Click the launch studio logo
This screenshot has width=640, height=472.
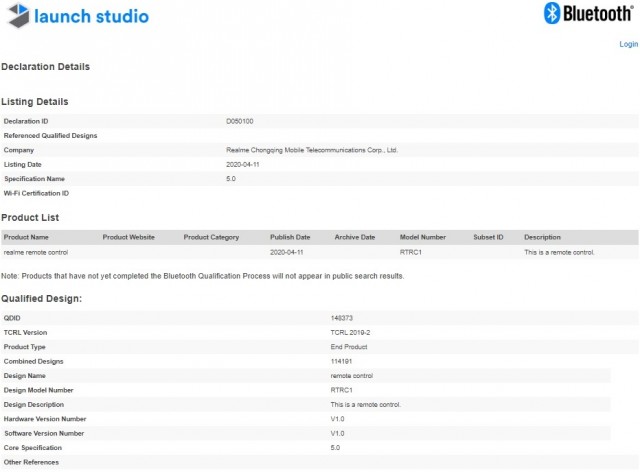[x=78, y=16]
